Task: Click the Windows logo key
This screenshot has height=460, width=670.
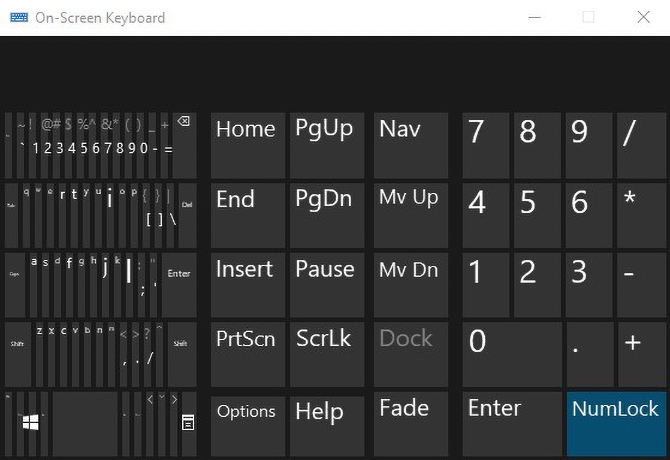Action: point(31,423)
